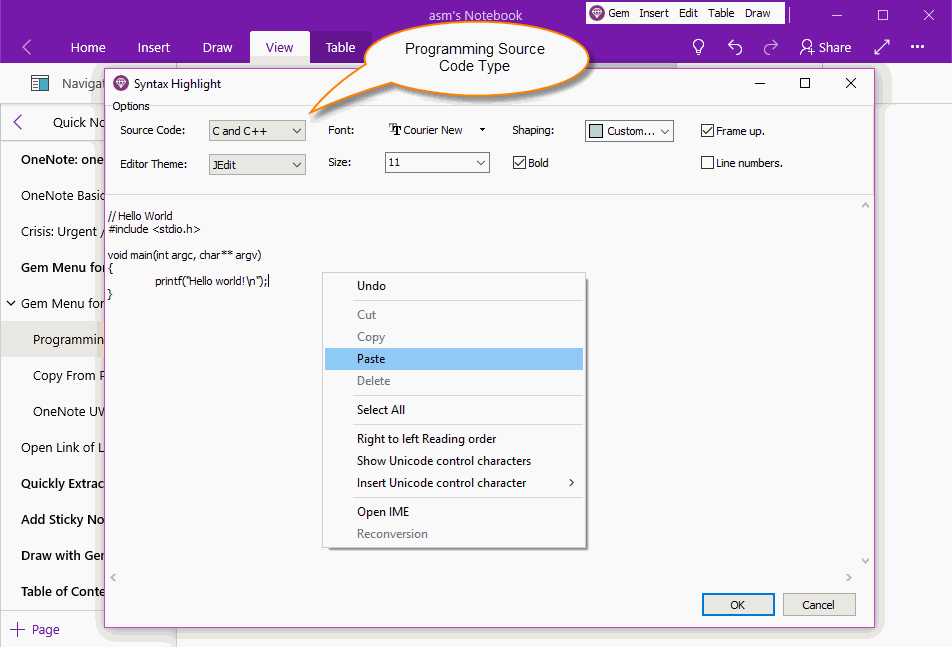Choose Undo from the context menu
The height and width of the screenshot is (647, 952).
click(454, 286)
